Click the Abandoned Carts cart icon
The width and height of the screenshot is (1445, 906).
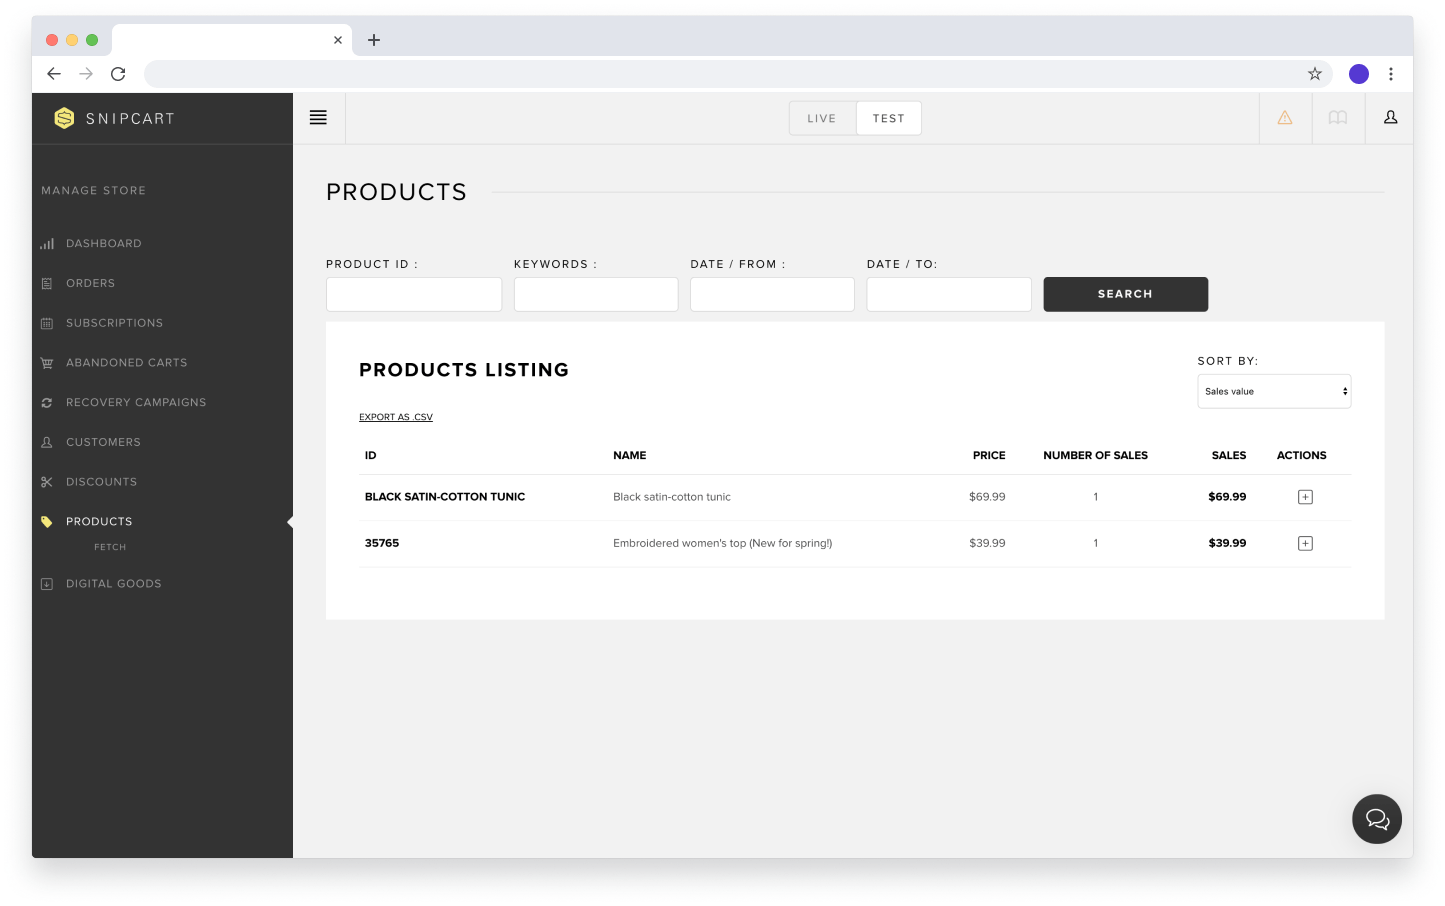(x=47, y=362)
